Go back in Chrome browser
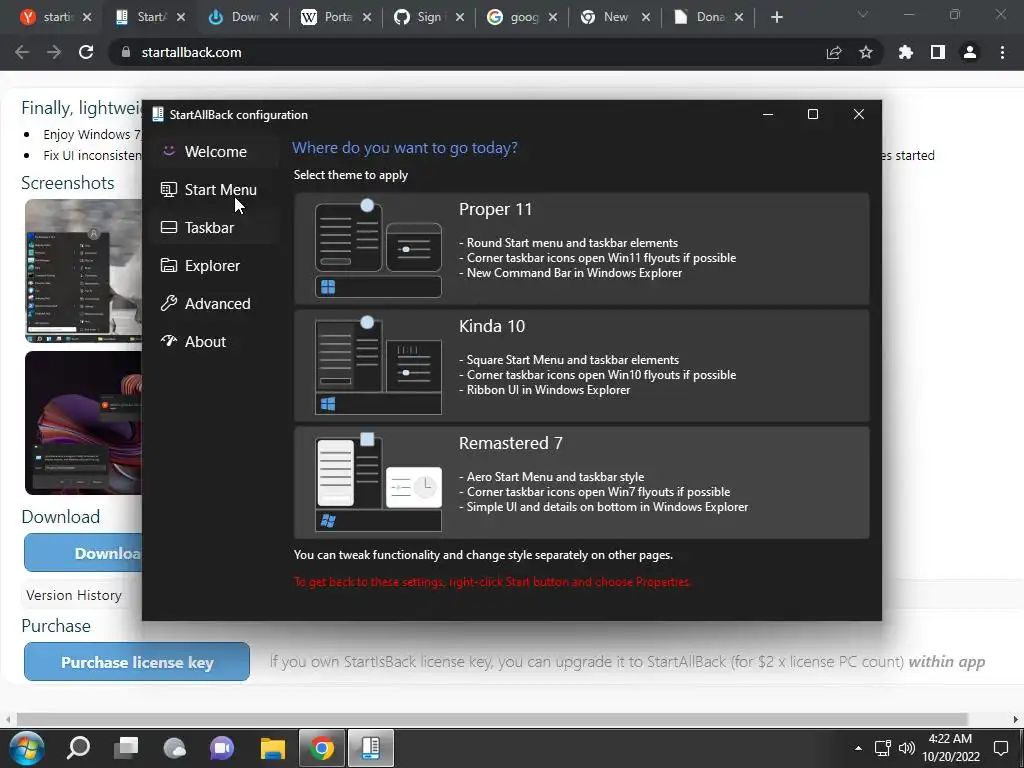This screenshot has width=1024, height=768. point(22,52)
